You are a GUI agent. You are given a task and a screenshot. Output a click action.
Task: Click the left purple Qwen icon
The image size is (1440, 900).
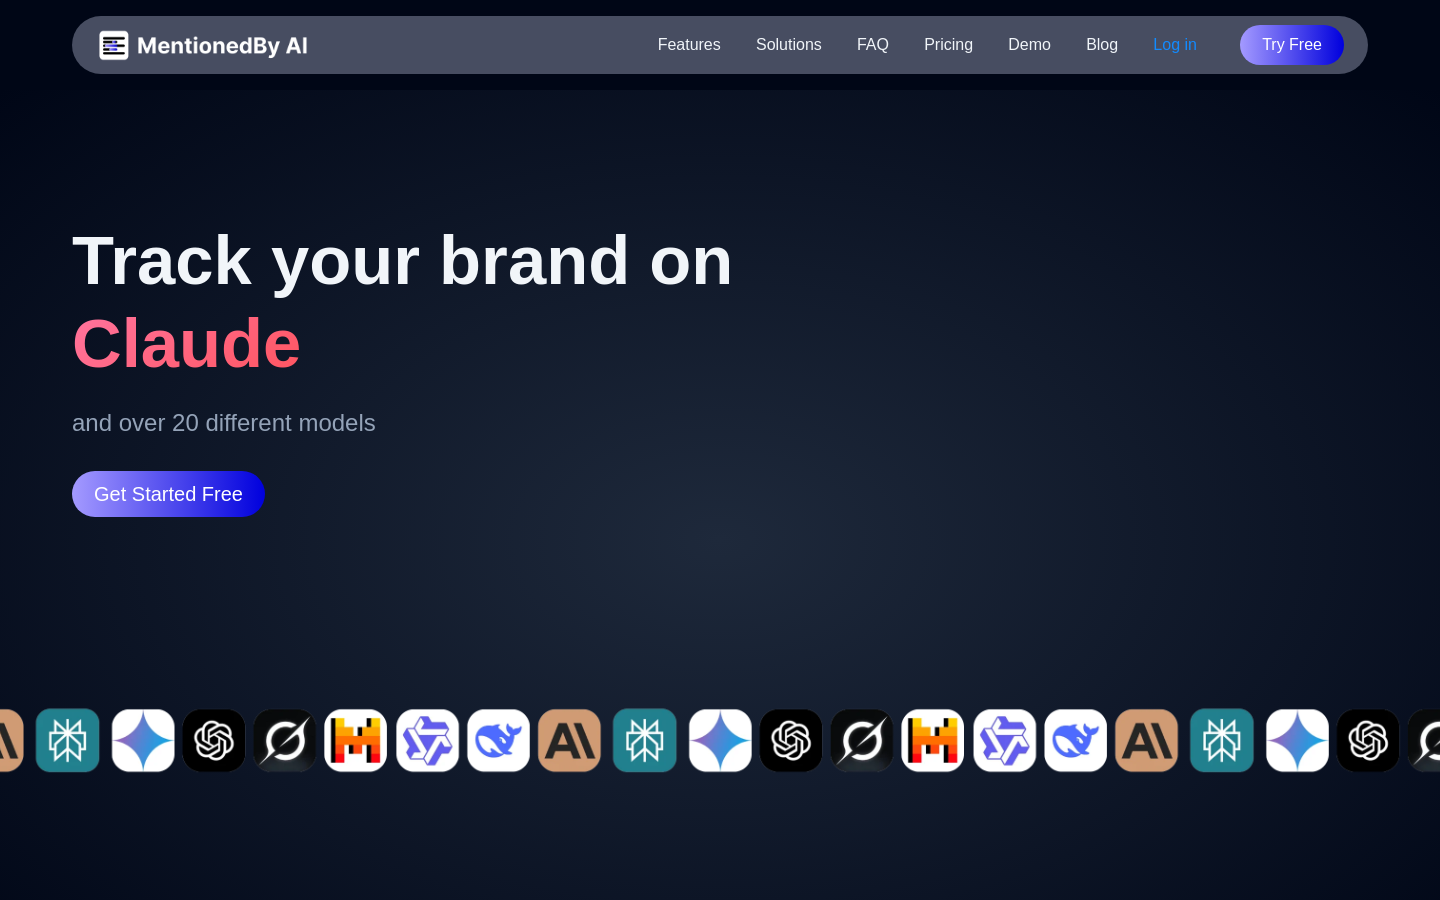[428, 741]
